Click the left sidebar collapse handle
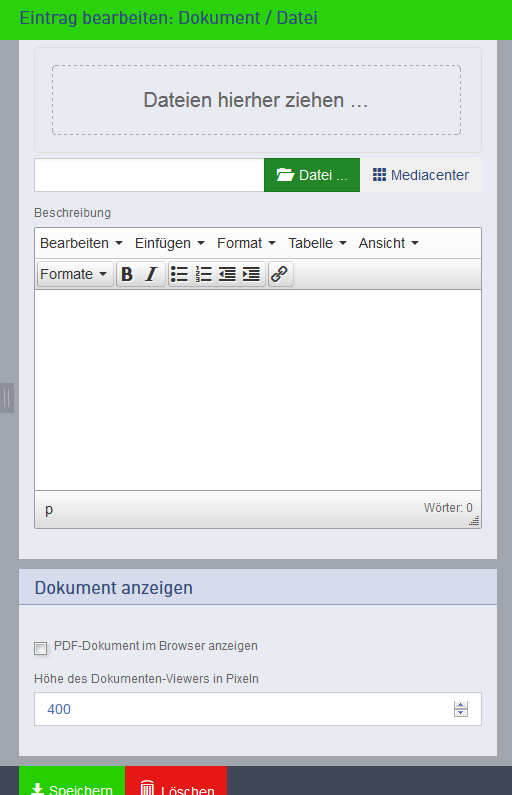The height and width of the screenshot is (795, 512). point(7,398)
